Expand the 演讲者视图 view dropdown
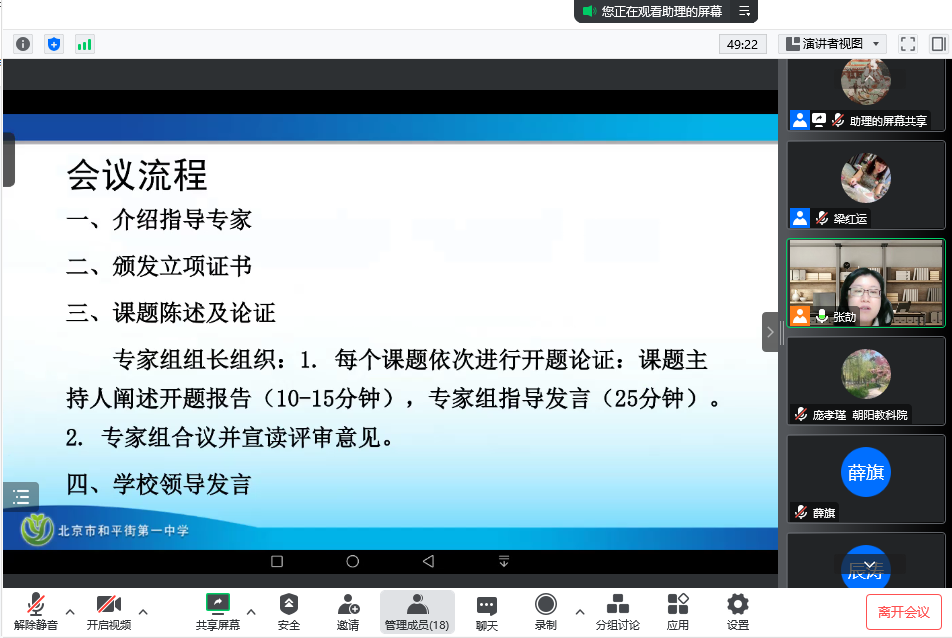Viewport: 952px width, 638px height. pyautogui.click(x=833, y=44)
